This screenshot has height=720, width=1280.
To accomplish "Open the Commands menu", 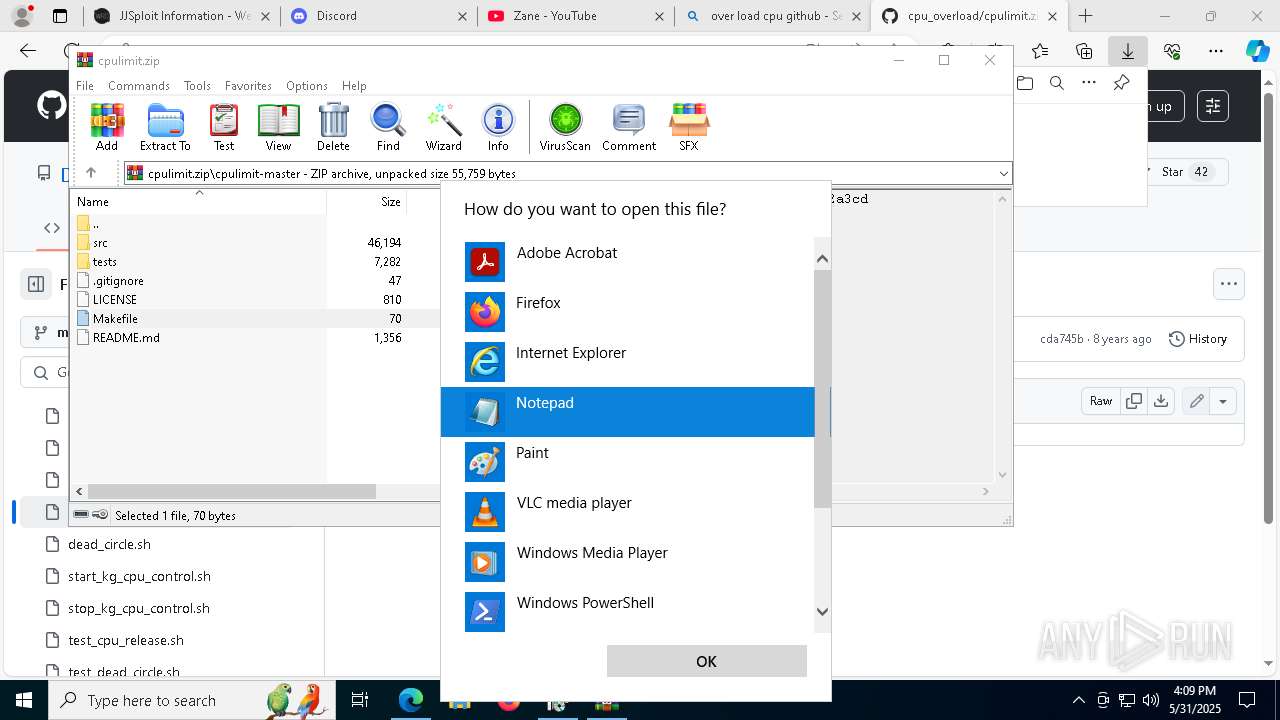I will point(139,86).
